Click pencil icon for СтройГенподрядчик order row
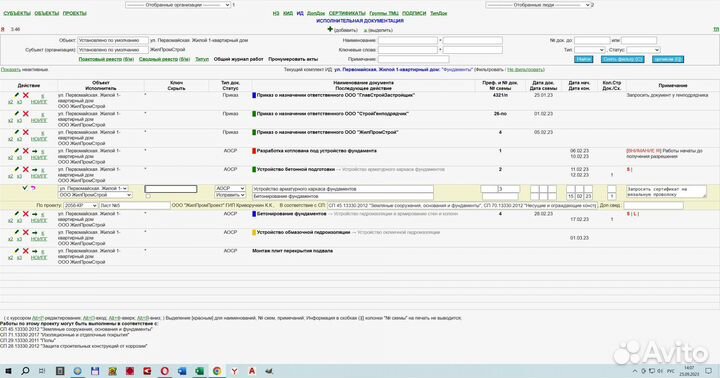This screenshot has height=378, width=720. pyautogui.click(x=17, y=113)
